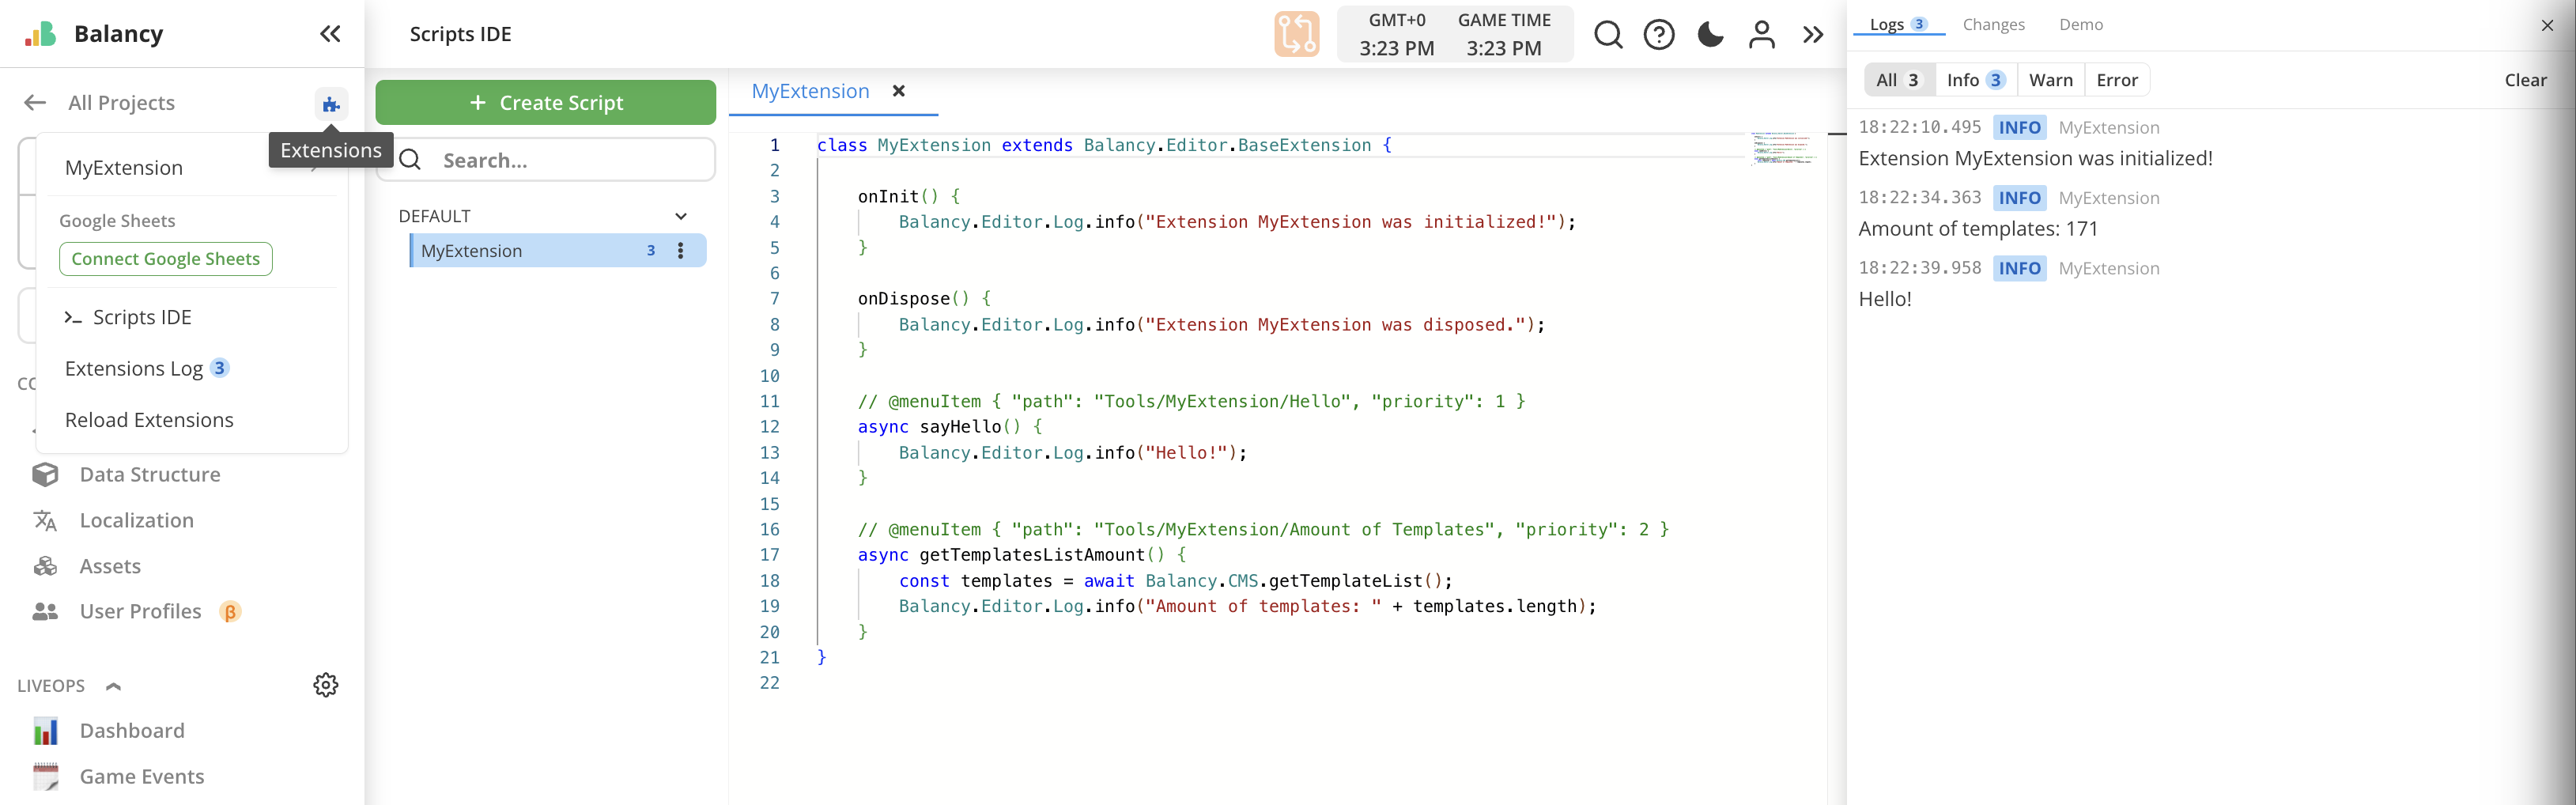
Task: Open LiveOps settings gear icon
Action: [x=326, y=685]
